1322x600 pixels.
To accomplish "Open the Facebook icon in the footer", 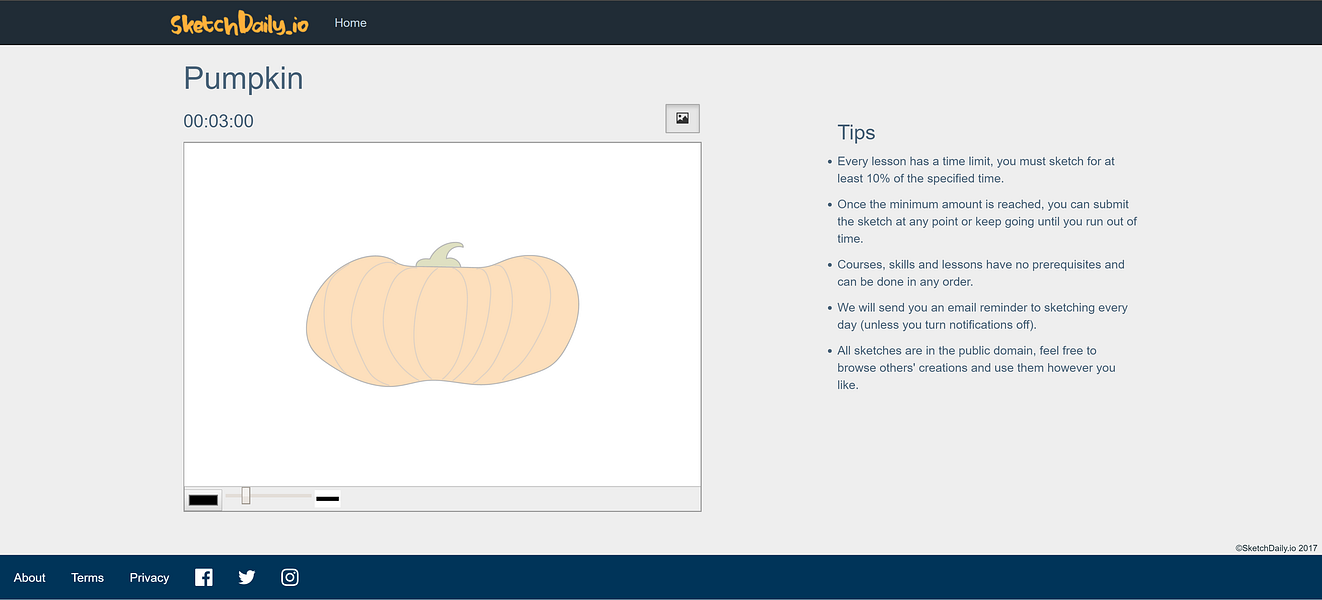I will [203, 577].
